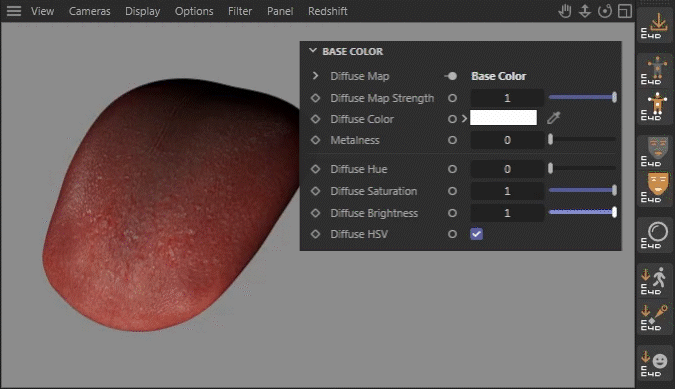Click the Diffuse Saturation slider
675x389 pixels.
(583, 190)
